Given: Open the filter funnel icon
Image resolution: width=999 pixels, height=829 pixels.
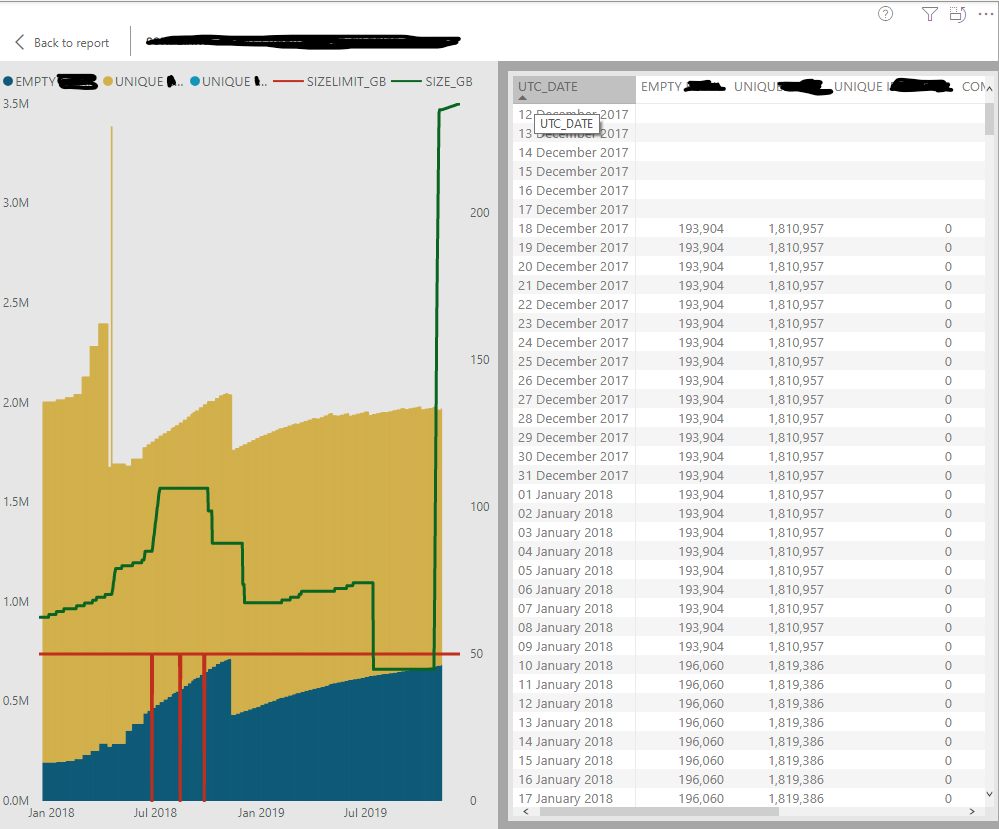Looking at the screenshot, I should pos(930,14).
